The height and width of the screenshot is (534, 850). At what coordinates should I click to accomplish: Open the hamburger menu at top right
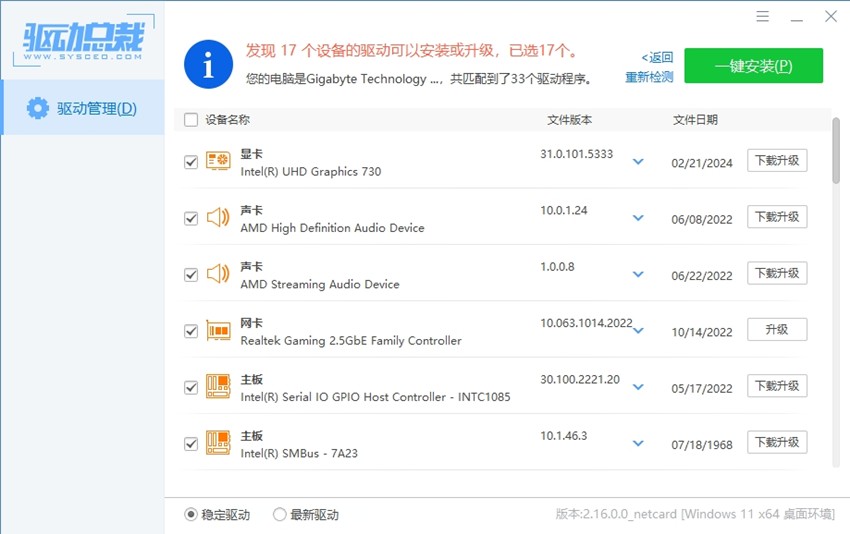(x=763, y=16)
